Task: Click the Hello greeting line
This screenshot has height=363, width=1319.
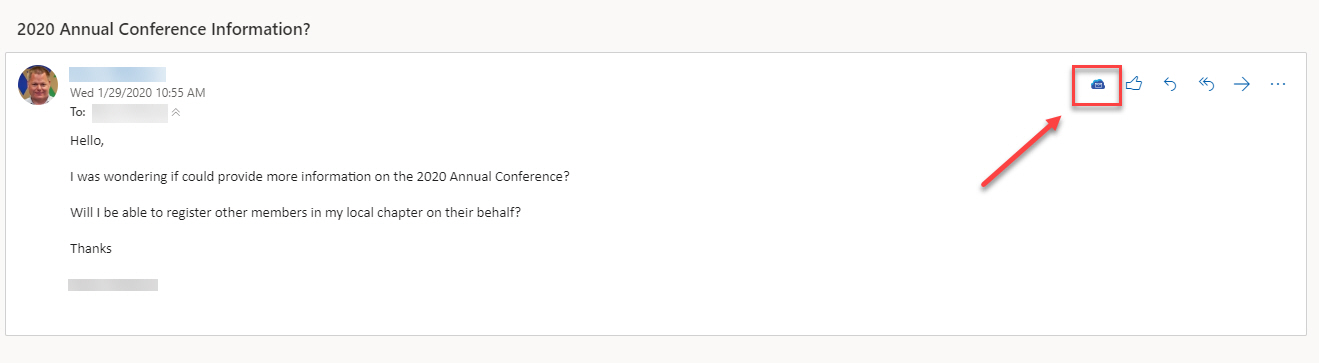Action: (x=87, y=141)
